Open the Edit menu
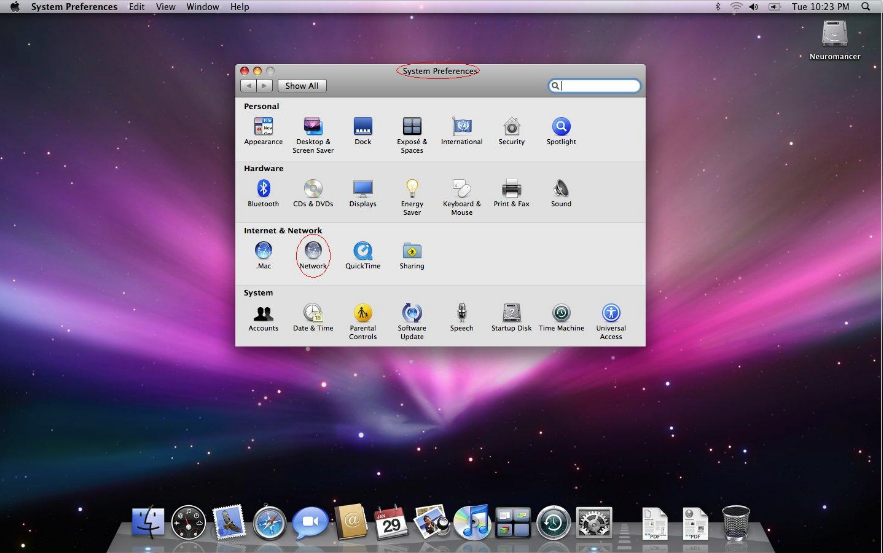 point(136,7)
